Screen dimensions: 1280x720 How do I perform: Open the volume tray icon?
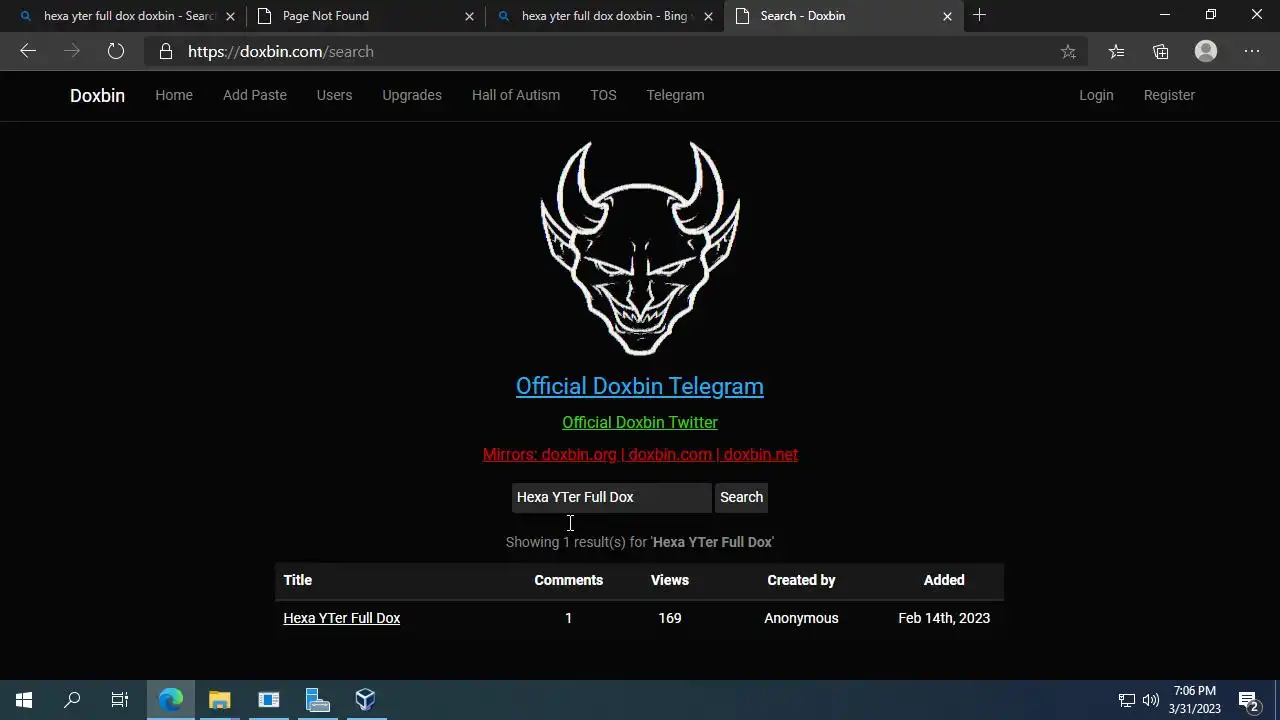(x=1151, y=700)
